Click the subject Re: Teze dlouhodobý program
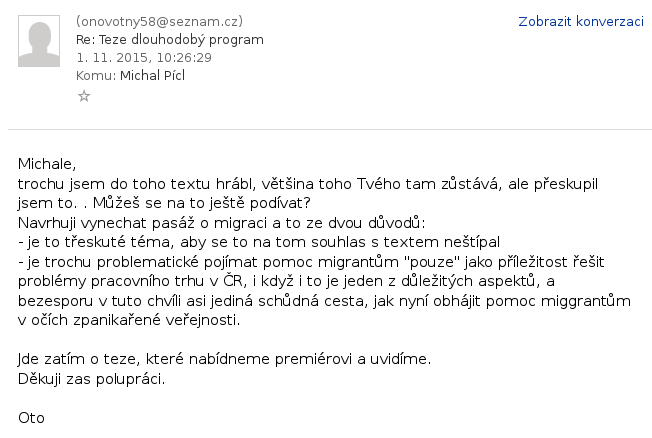The image size is (652, 438). click(x=170, y=40)
